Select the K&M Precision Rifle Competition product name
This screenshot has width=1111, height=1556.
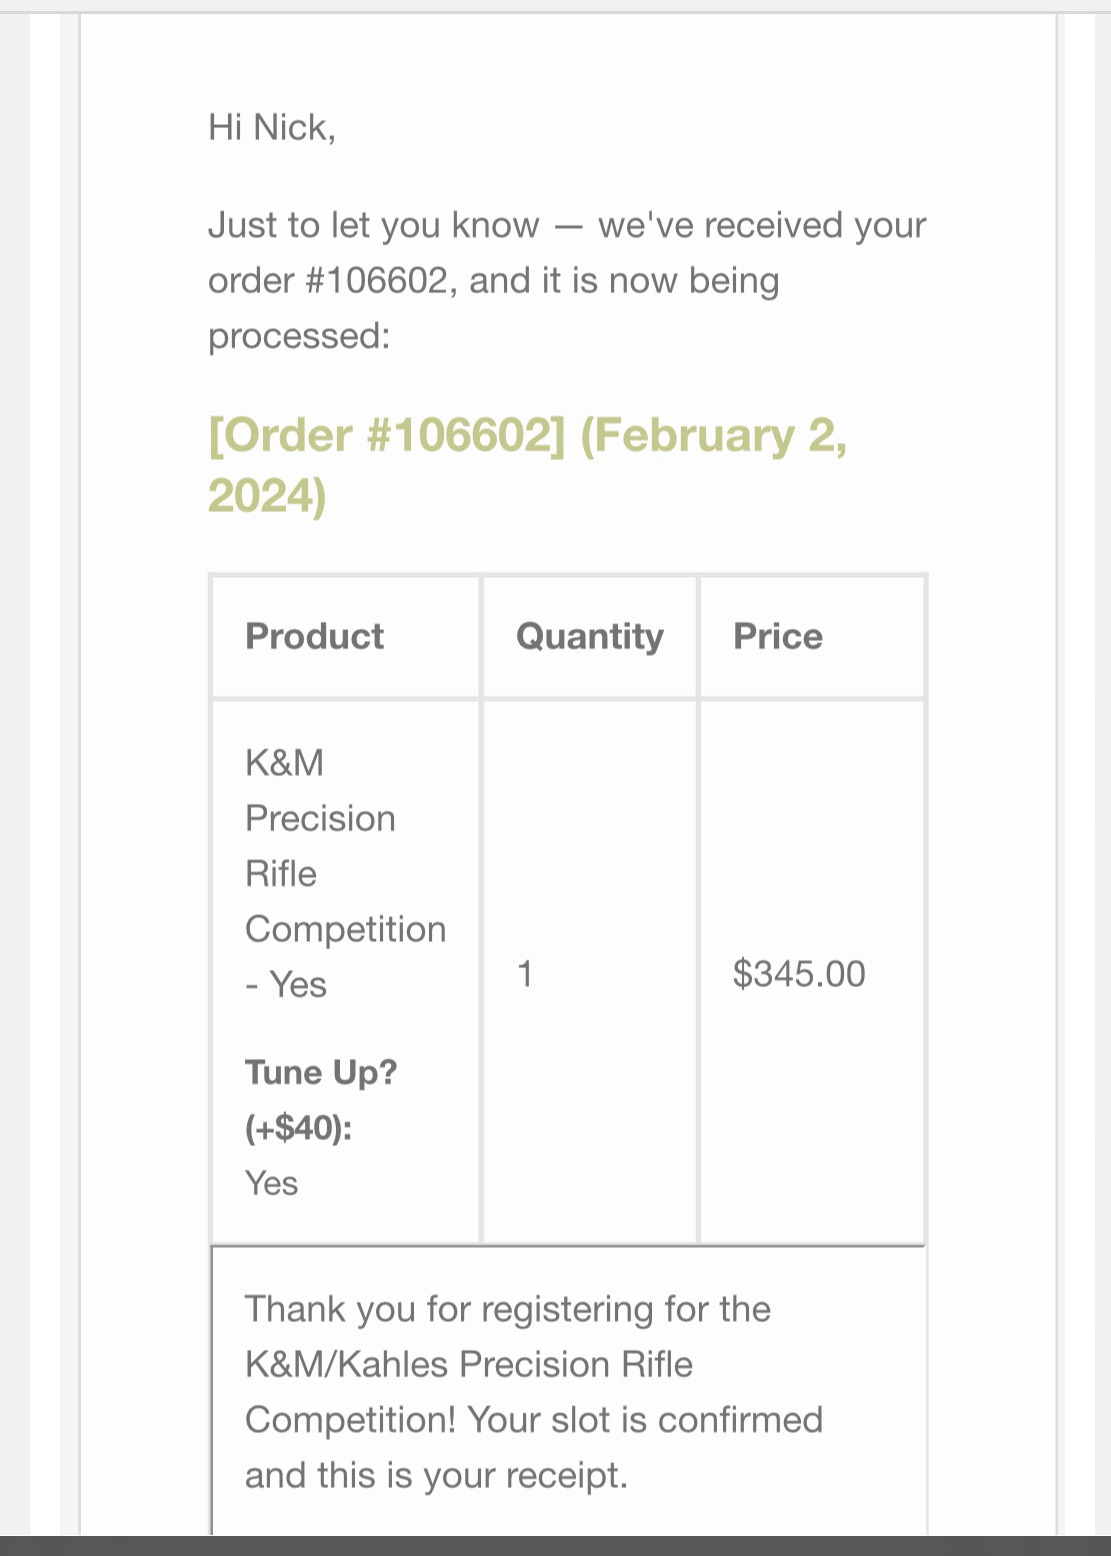345,873
